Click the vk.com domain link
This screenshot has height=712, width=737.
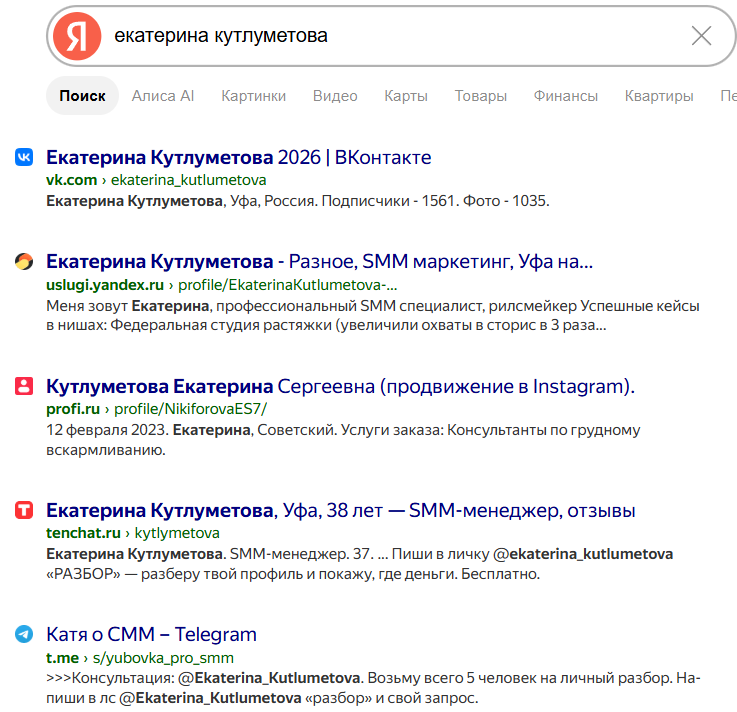click(x=71, y=180)
